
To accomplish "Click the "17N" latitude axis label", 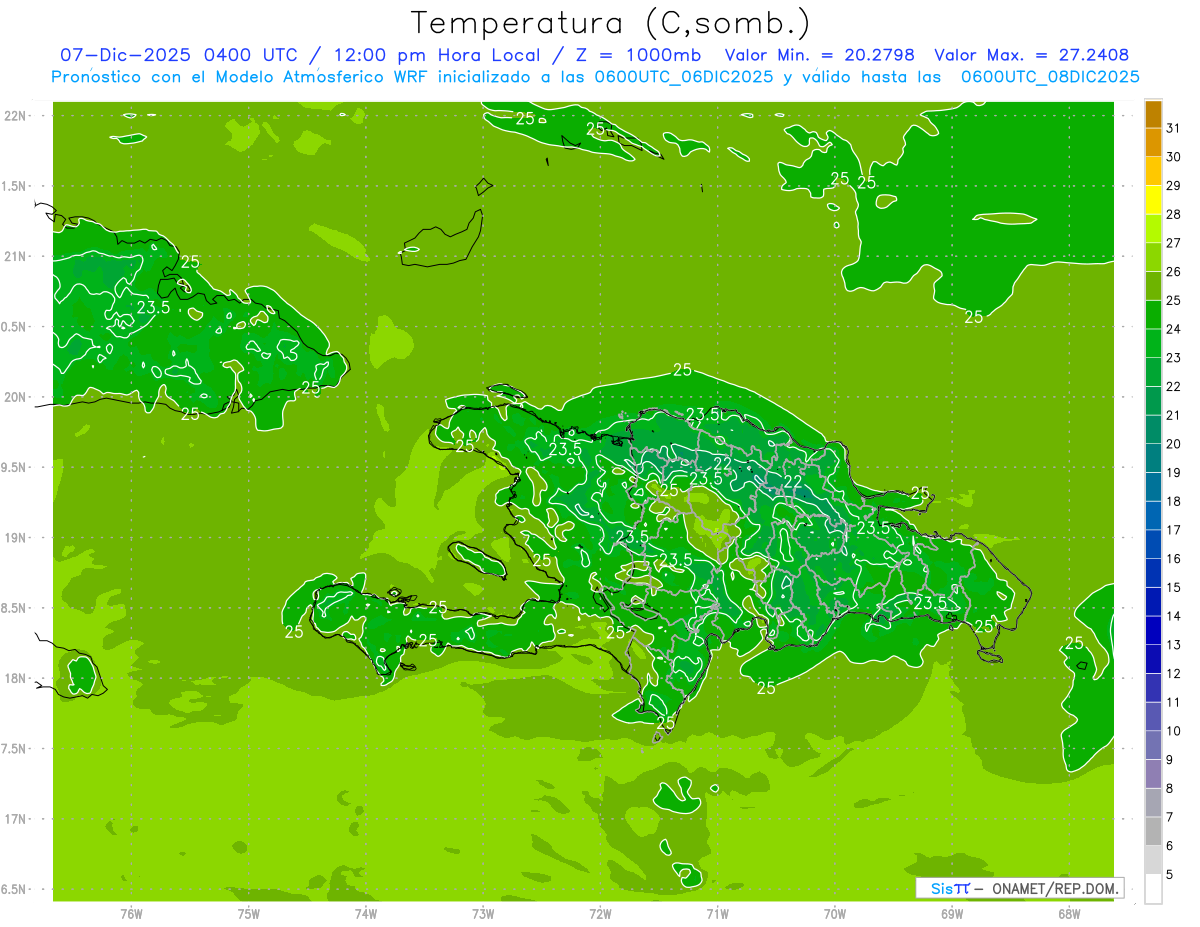I will point(17,819).
